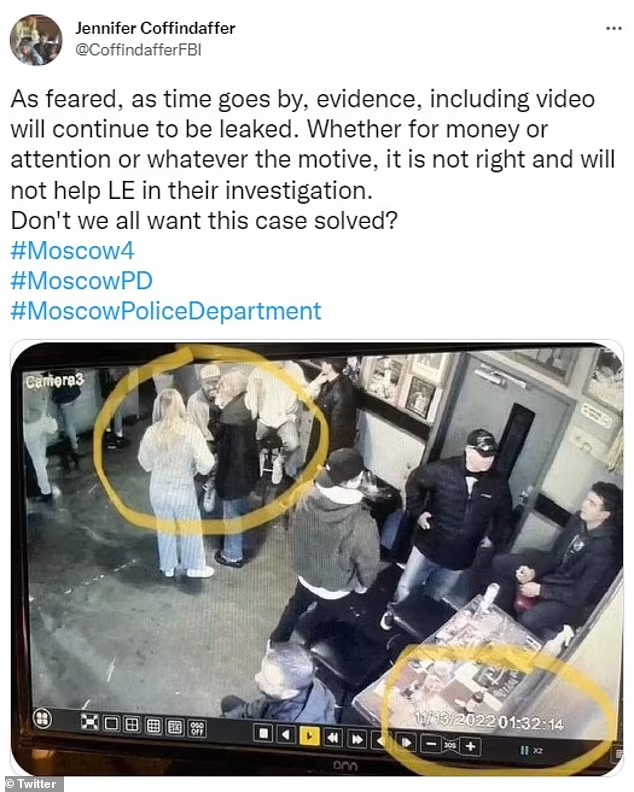Open the three-dot tweet options menu
The height and width of the screenshot is (792, 634).
614,28
